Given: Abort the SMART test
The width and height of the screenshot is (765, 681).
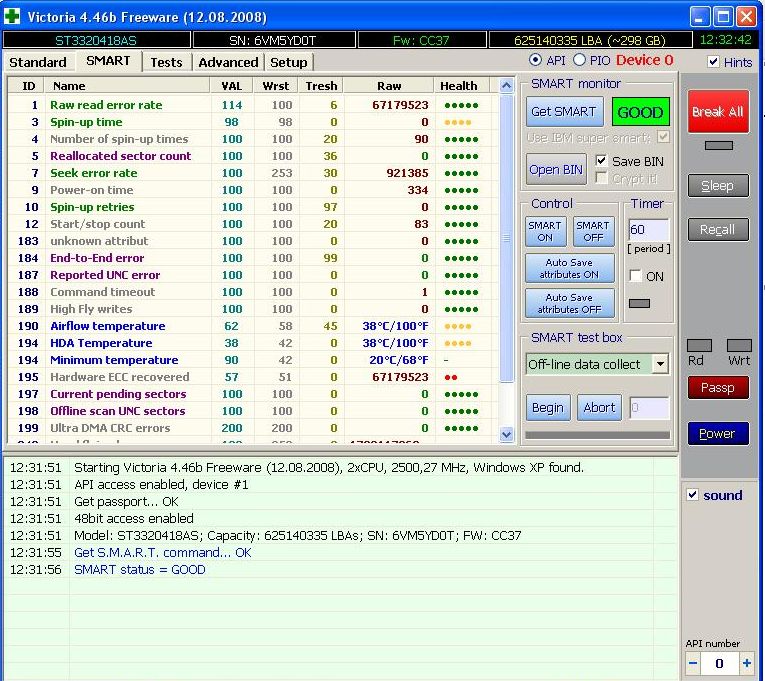Looking at the screenshot, I should pyautogui.click(x=599, y=407).
